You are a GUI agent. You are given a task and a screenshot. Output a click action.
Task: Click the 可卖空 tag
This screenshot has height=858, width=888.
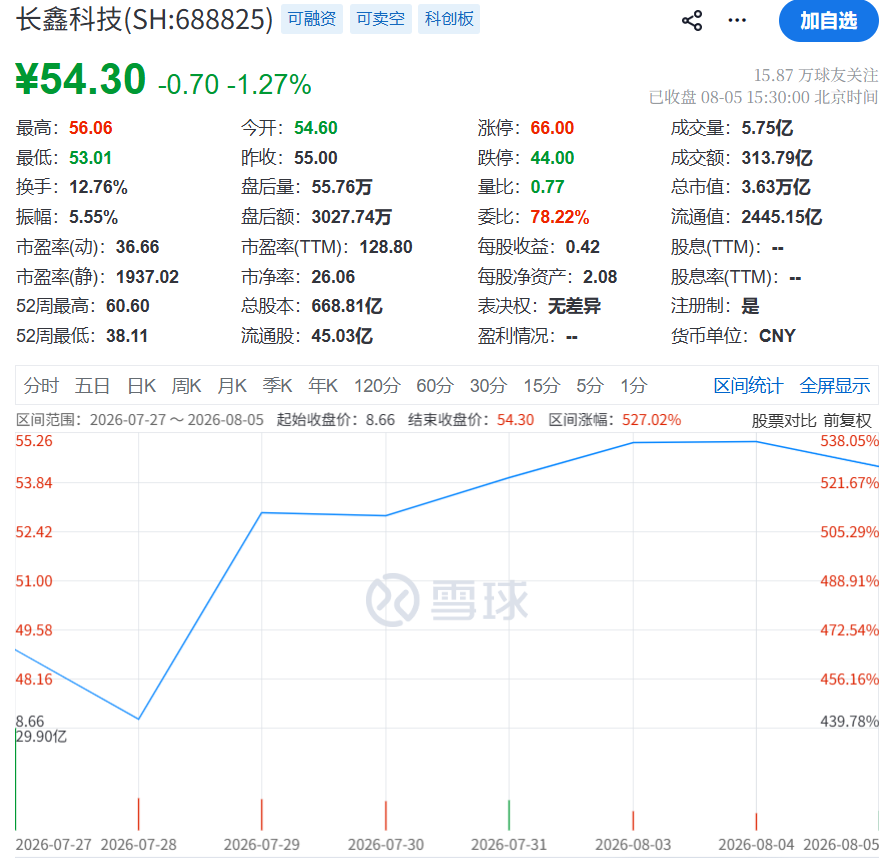[x=381, y=19]
